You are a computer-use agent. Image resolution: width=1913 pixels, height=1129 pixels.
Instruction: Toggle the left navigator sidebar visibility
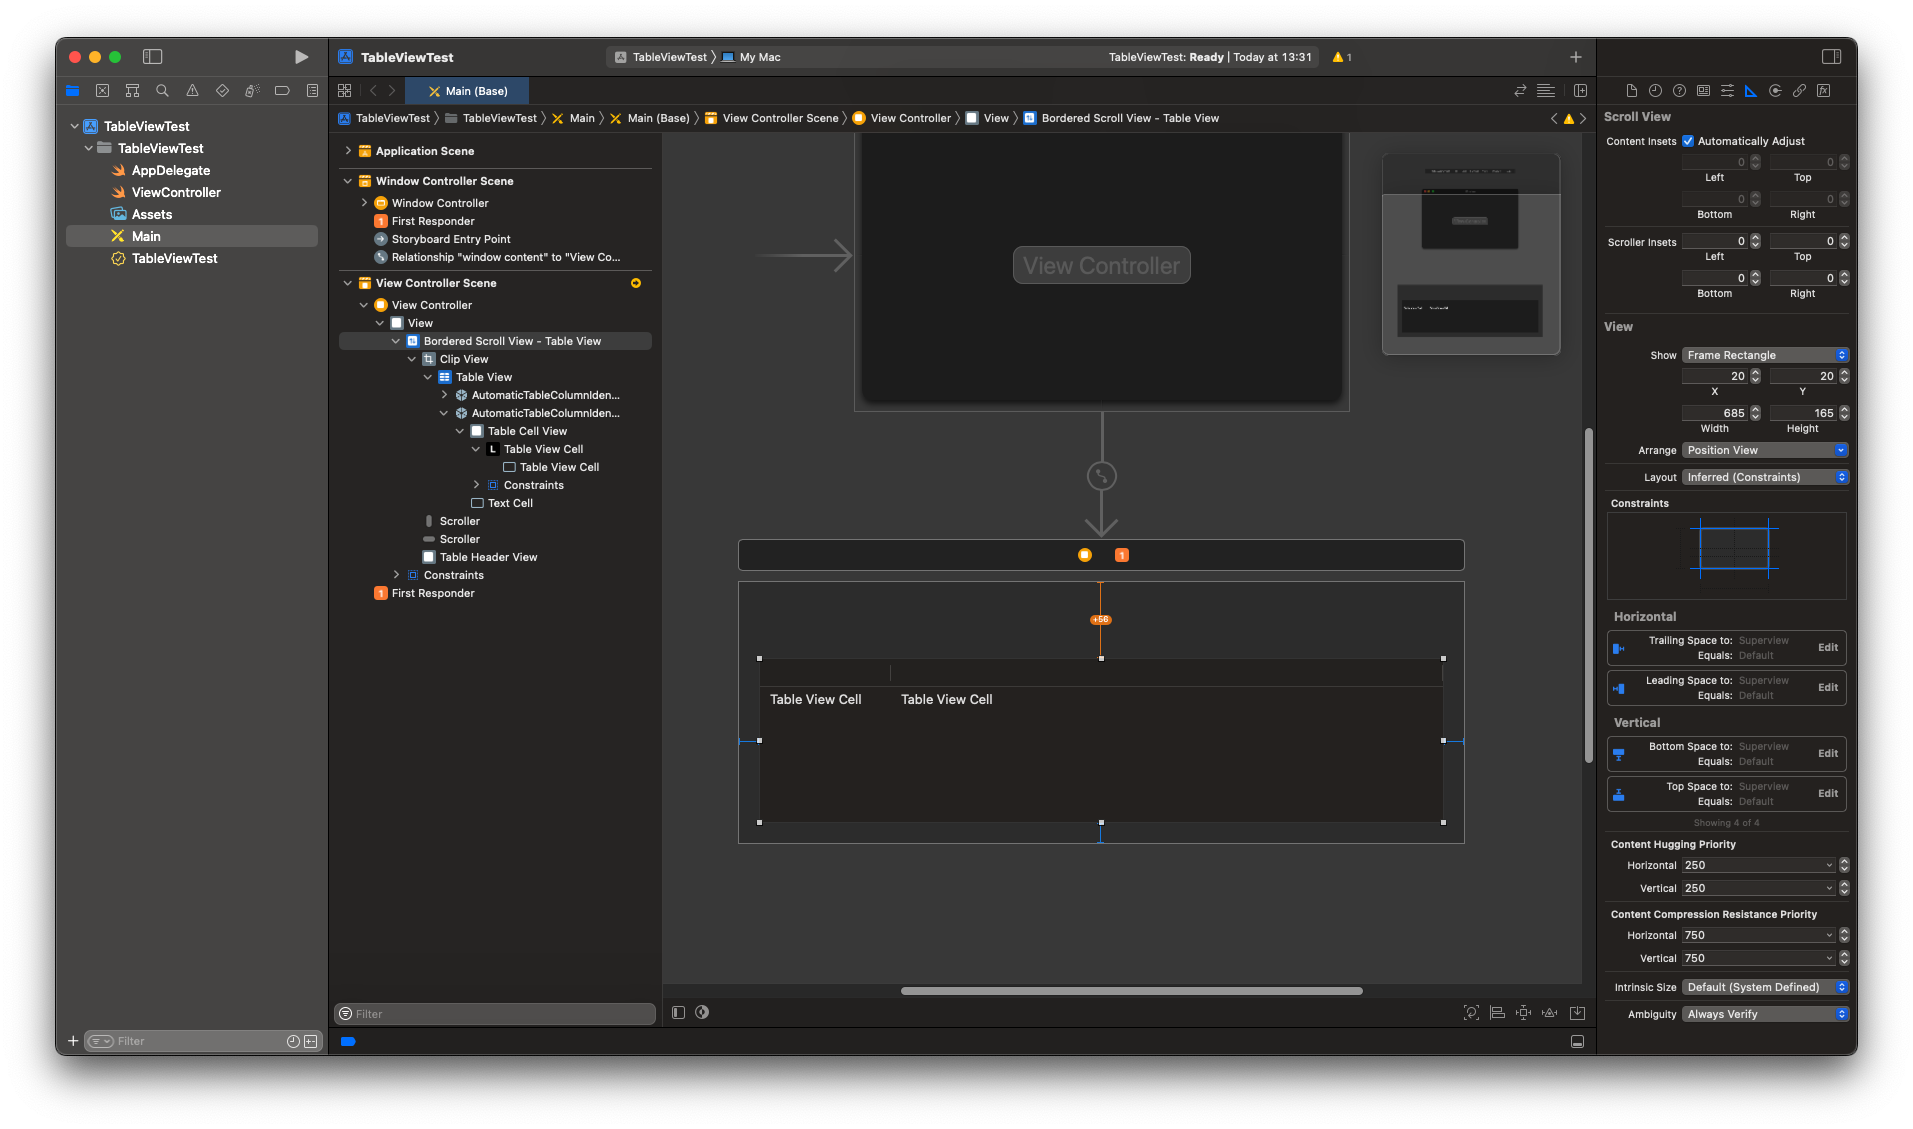click(x=152, y=57)
